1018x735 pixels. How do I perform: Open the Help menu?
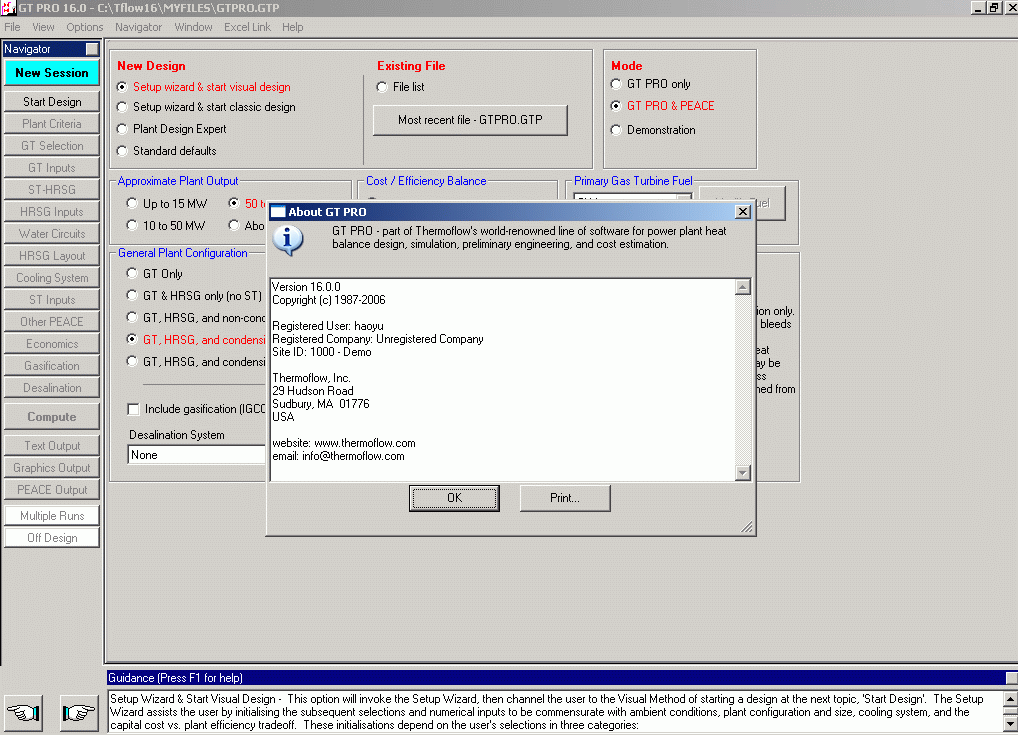tap(293, 27)
